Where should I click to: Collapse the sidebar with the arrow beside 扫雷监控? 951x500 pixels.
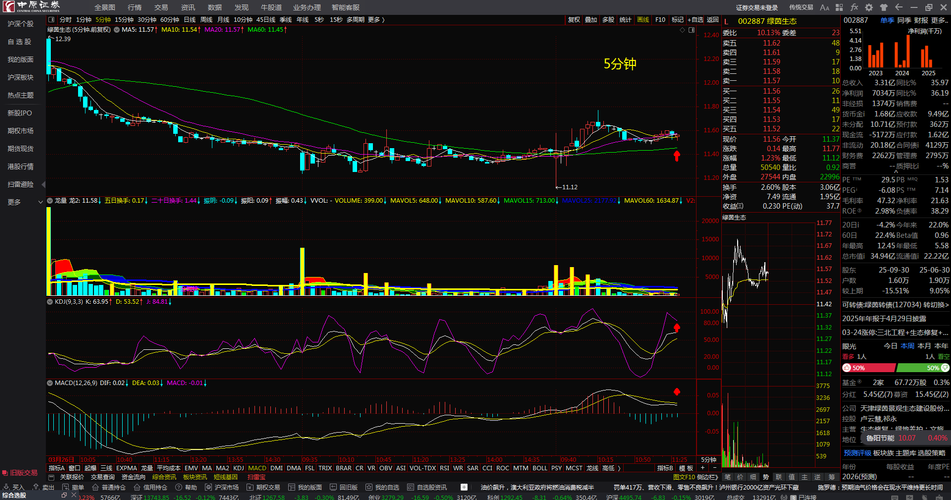coord(42,184)
